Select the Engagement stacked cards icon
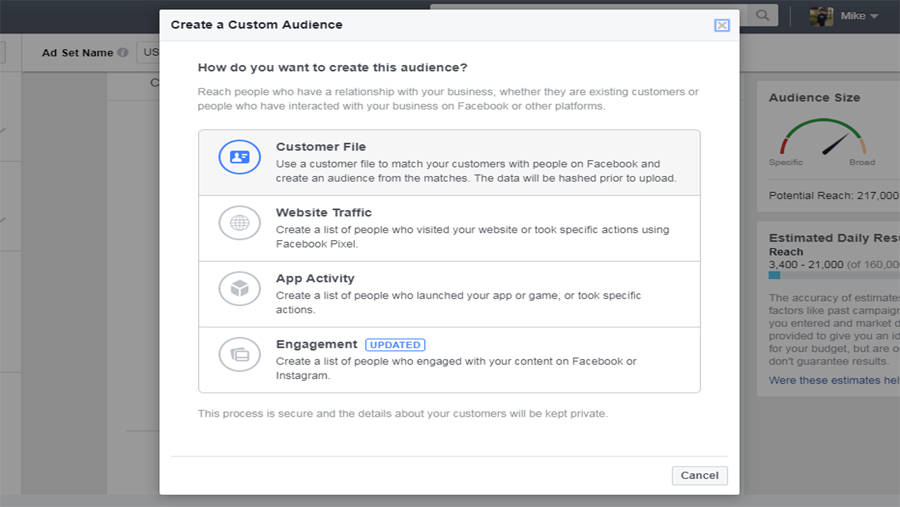Image resolution: width=900 pixels, height=507 pixels. point(239,354)
